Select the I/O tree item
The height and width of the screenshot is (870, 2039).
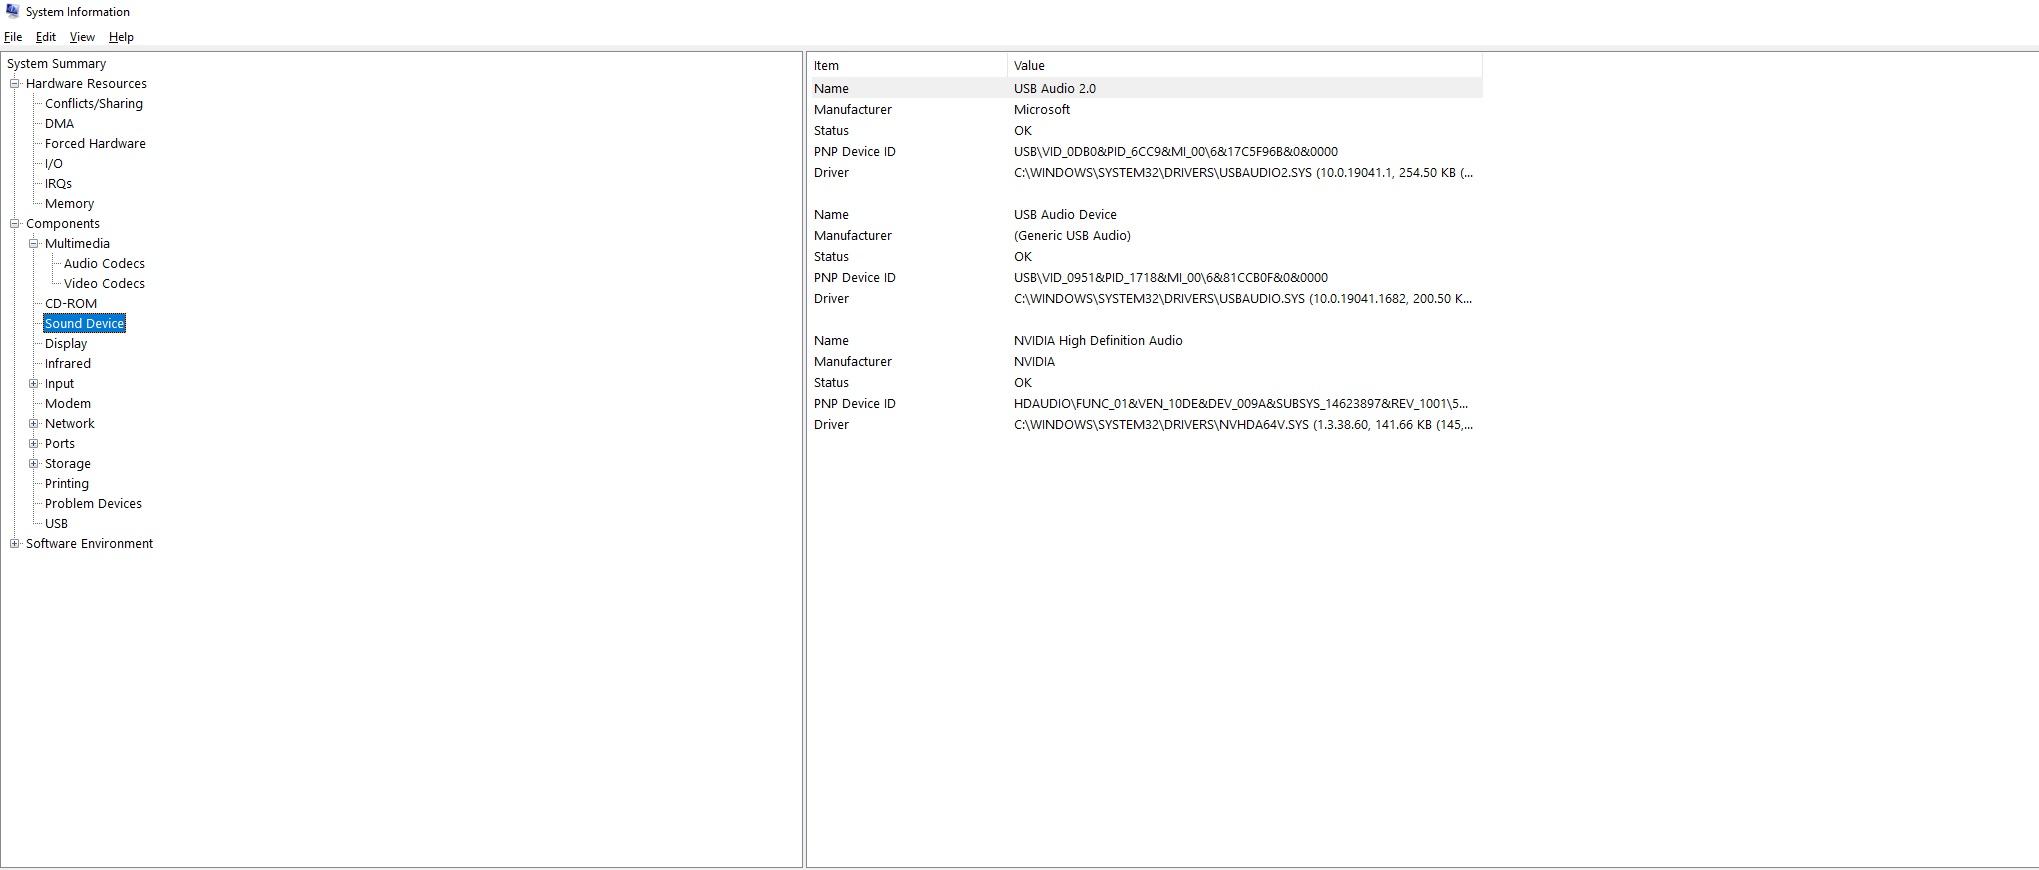coord(54,164)
